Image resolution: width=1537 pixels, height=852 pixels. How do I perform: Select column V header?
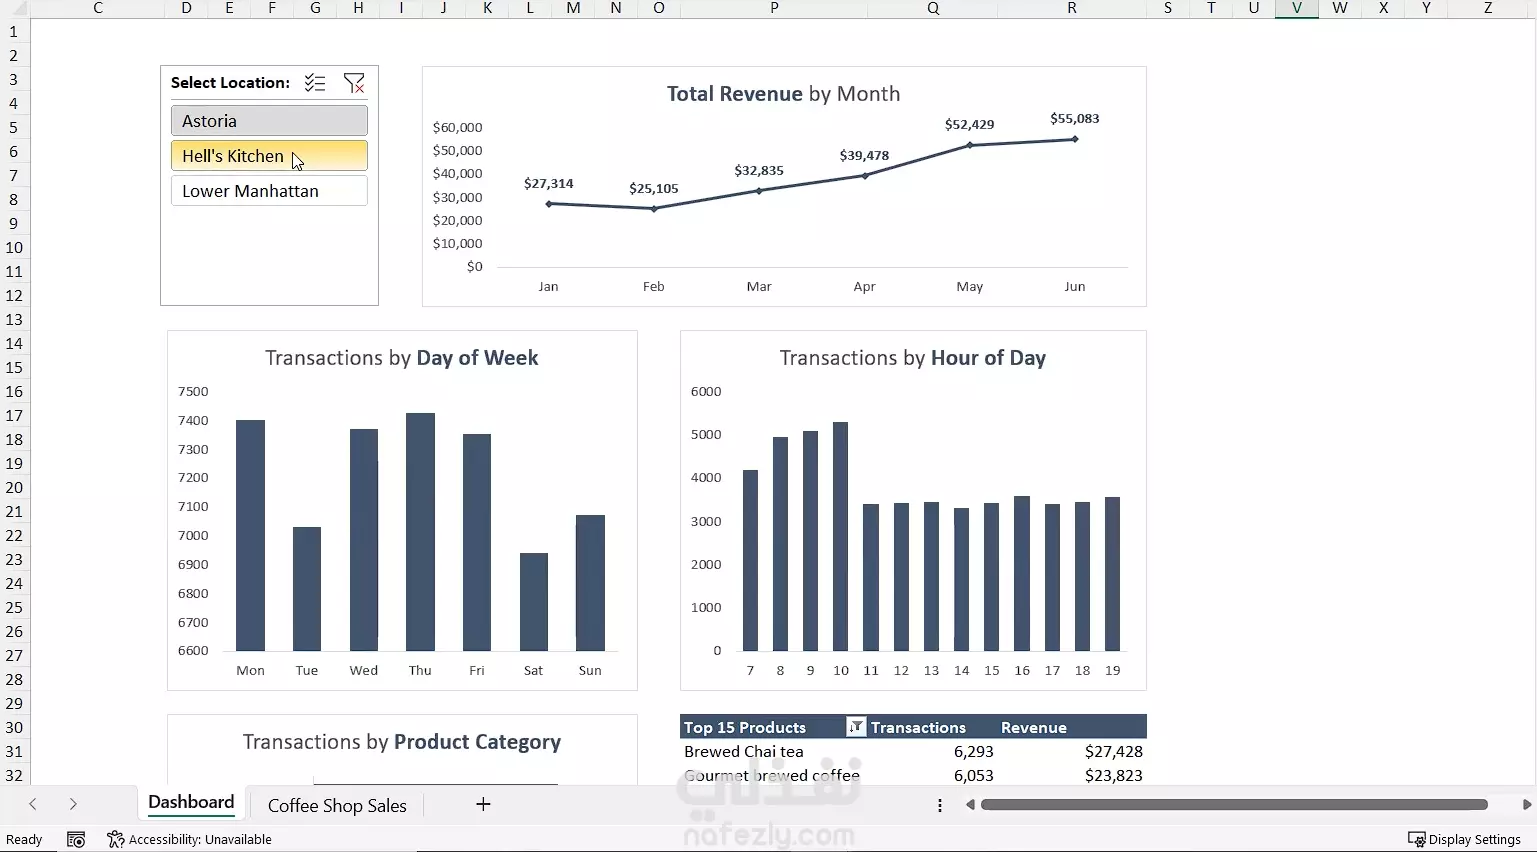1297,8
